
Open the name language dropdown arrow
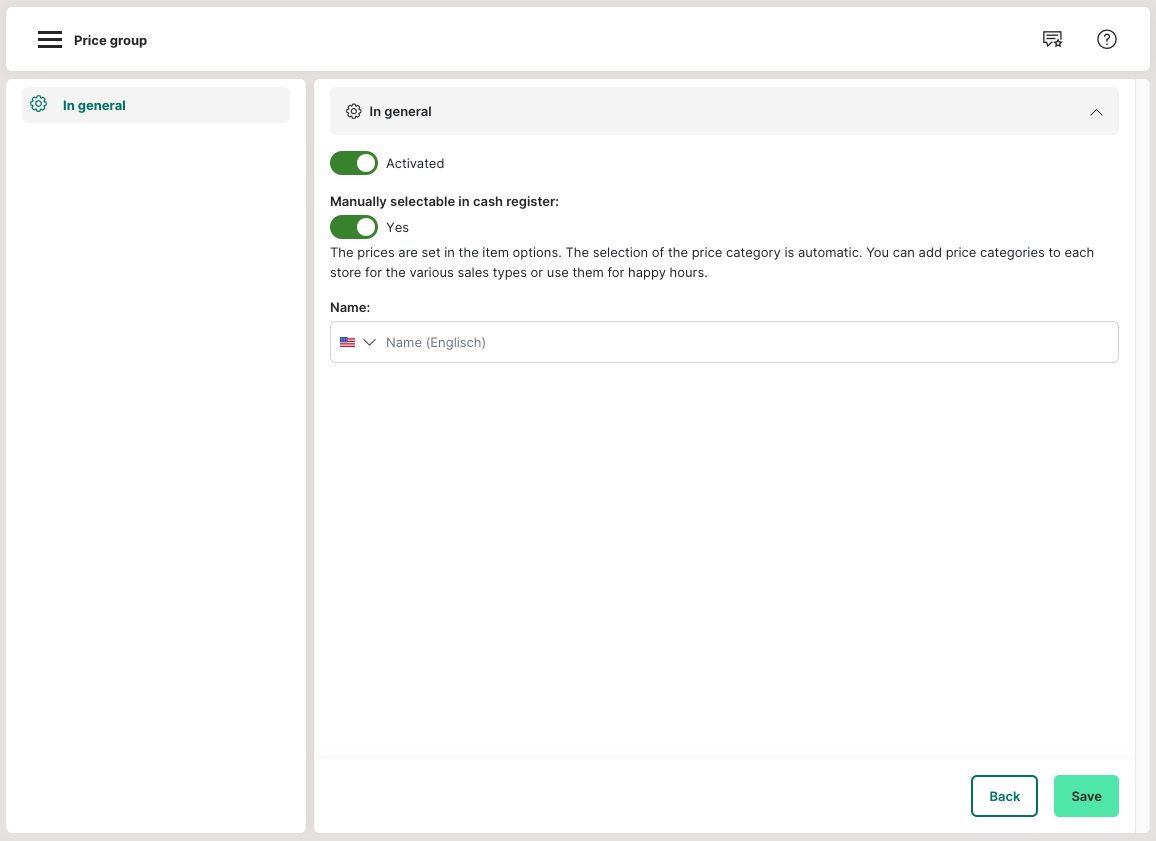coord(370,342)
